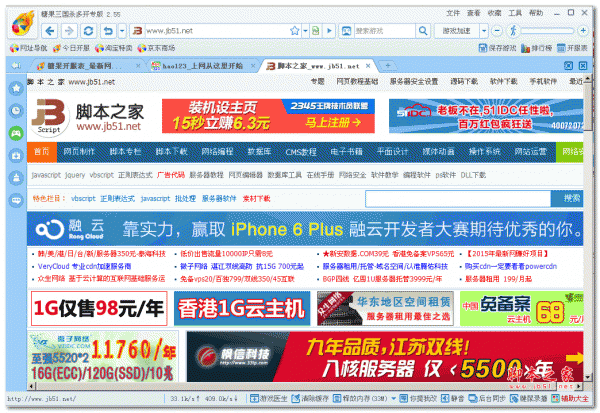The image size is (600, 413).
Task: Click the minus button to decrease game speed
Action: coord(497,31)
